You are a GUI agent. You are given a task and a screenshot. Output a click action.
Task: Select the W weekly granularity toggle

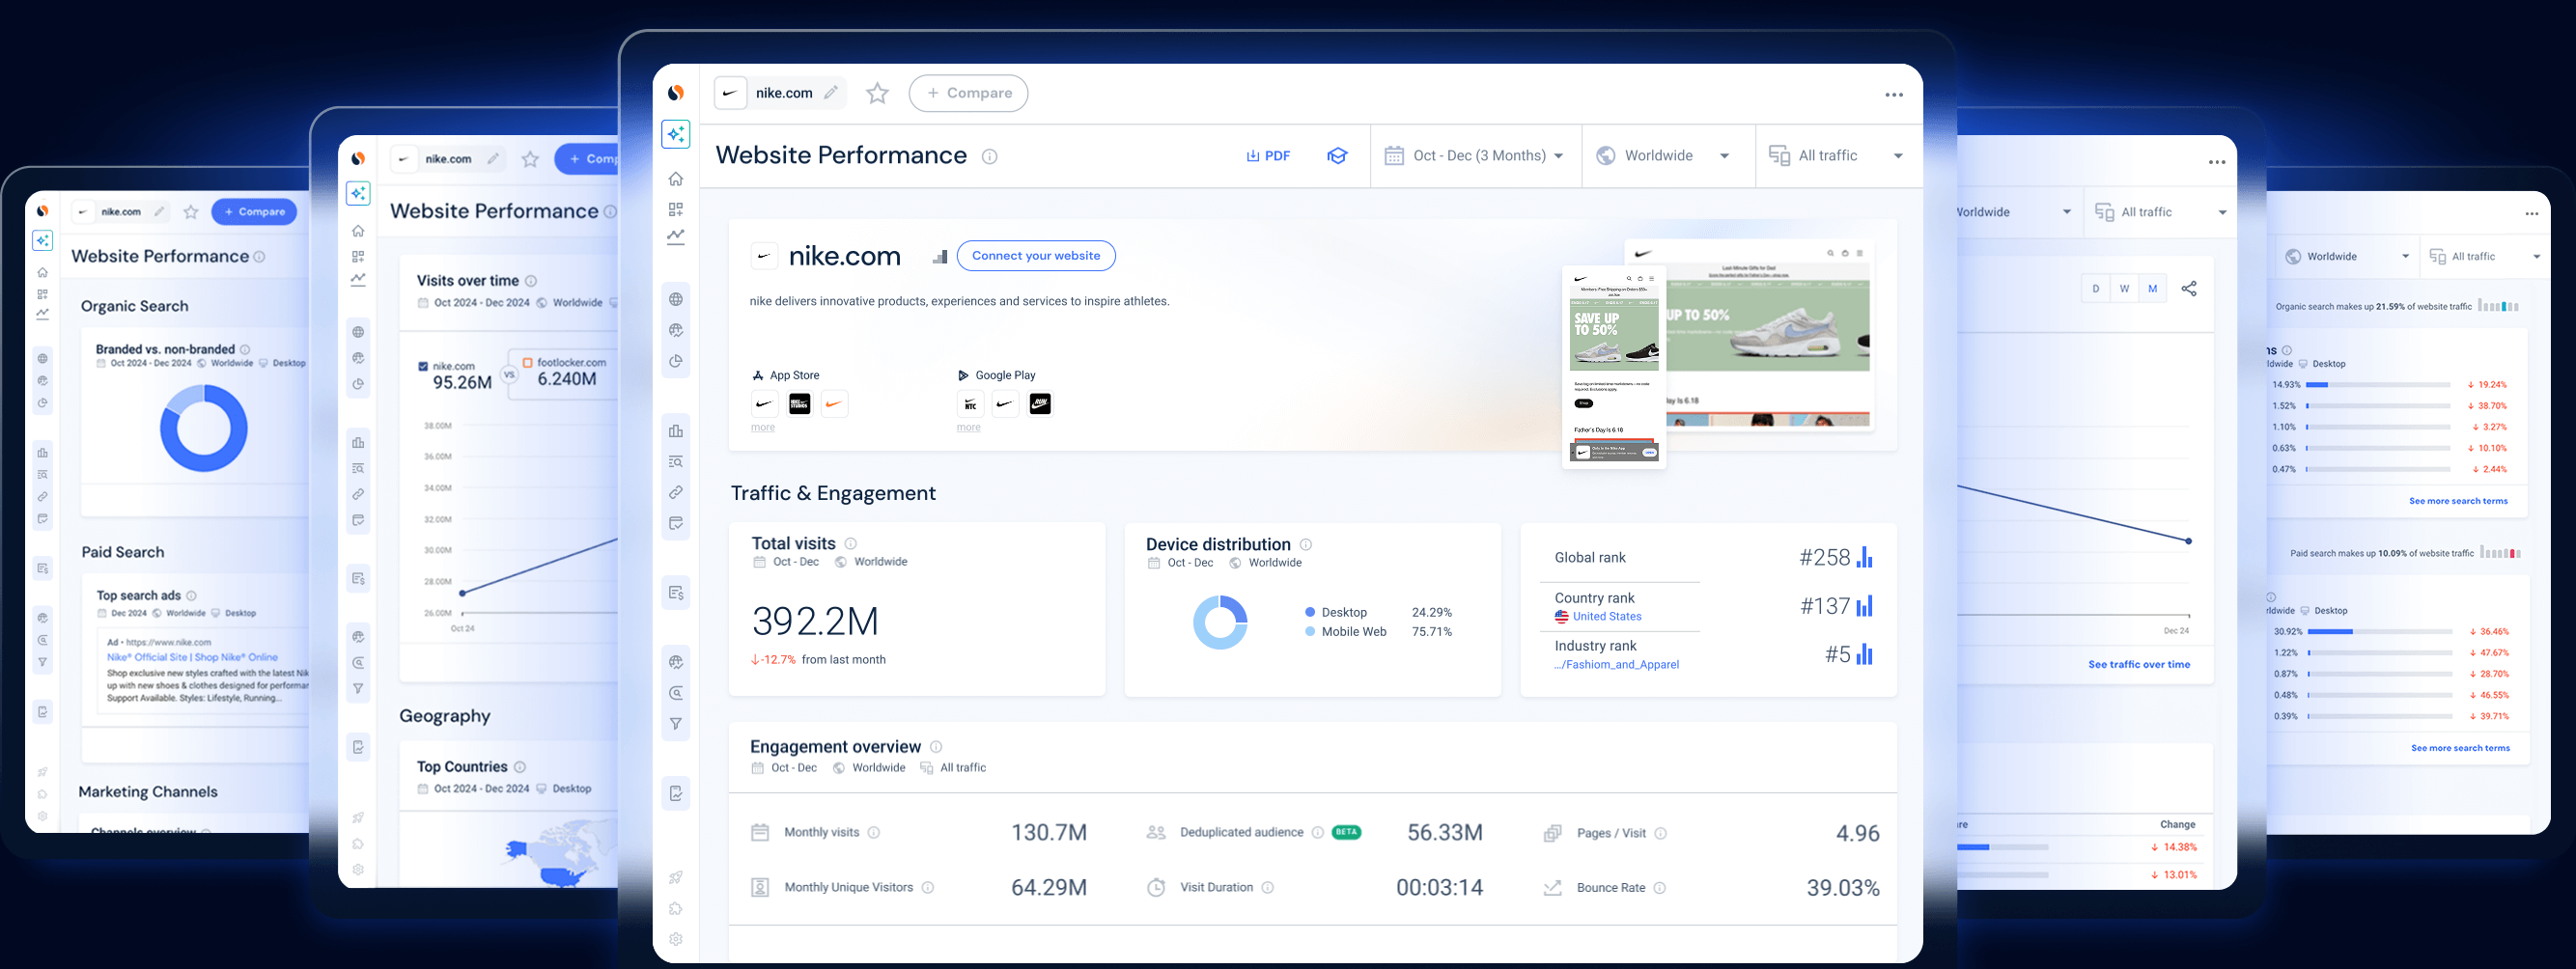(x=2124, y=289)
